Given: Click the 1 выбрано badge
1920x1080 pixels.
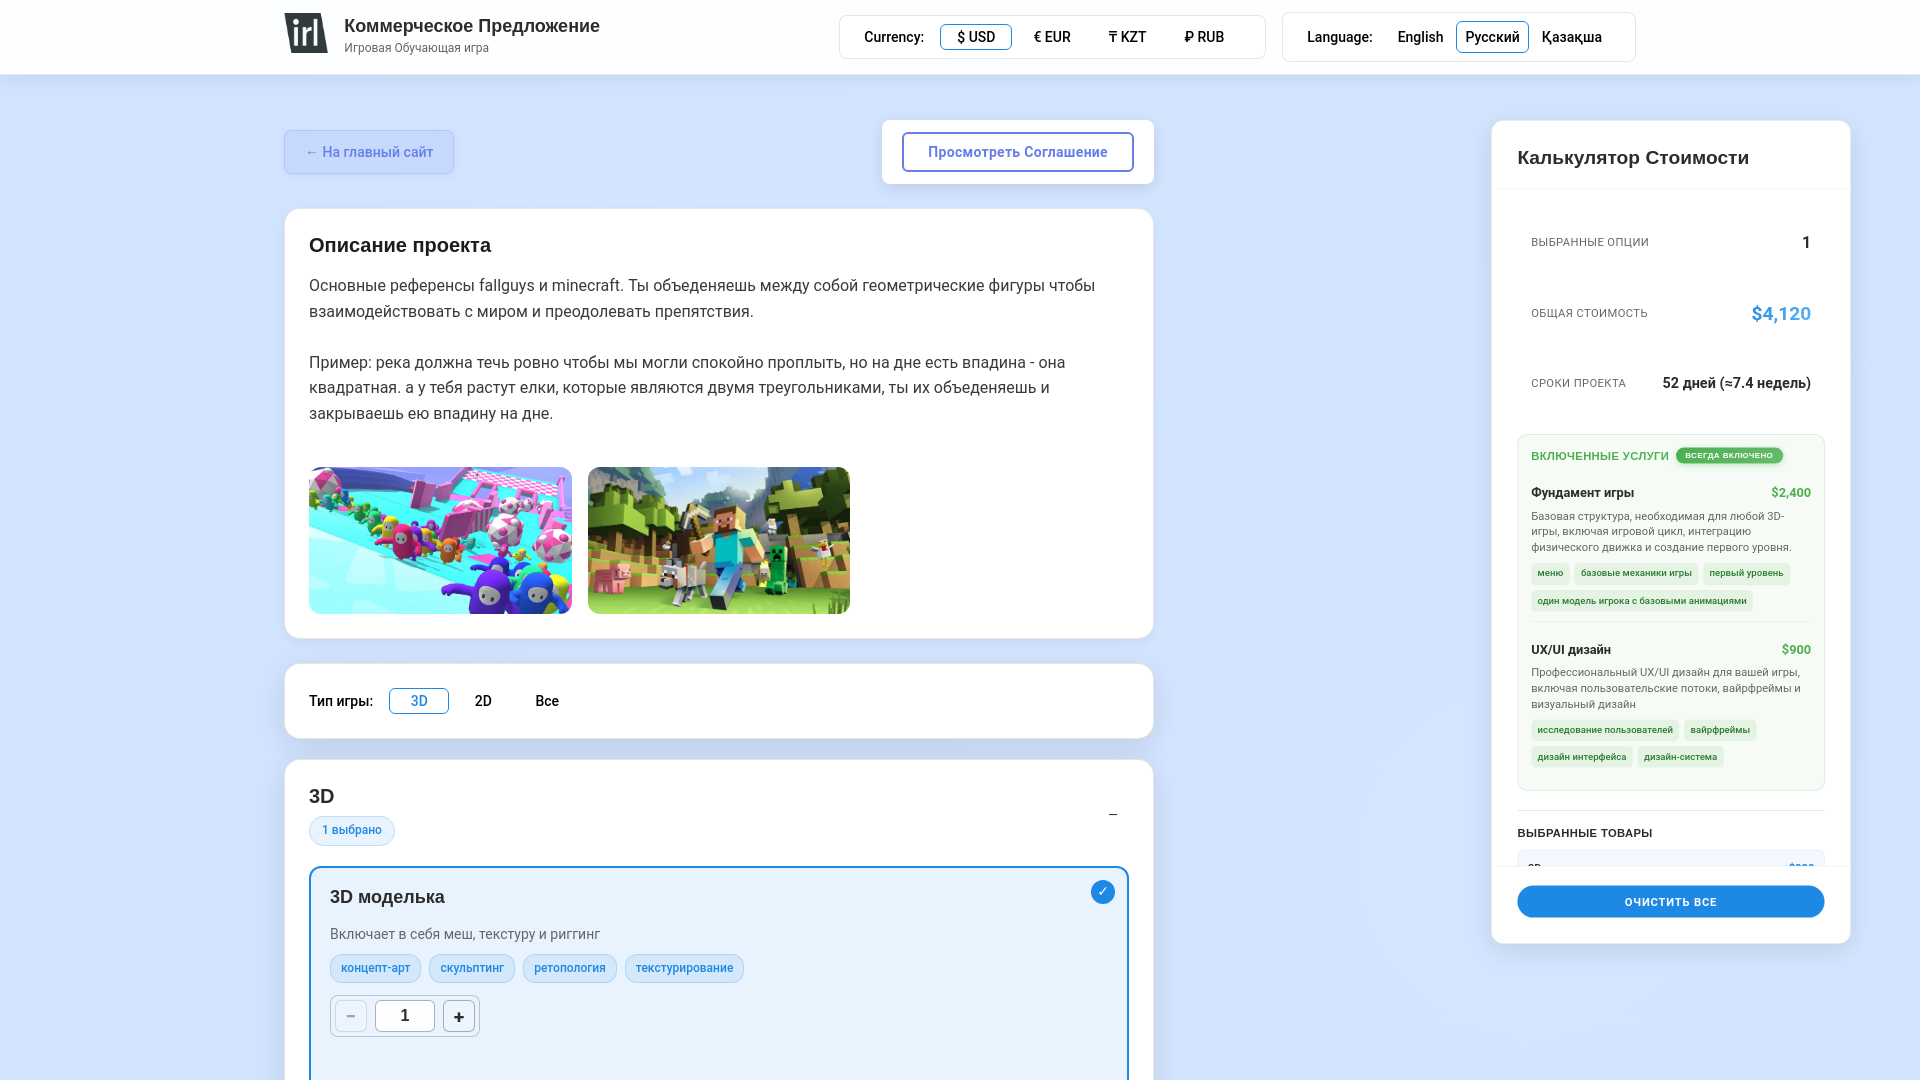Looking at the screenshot, I should (x=352, y=831).
